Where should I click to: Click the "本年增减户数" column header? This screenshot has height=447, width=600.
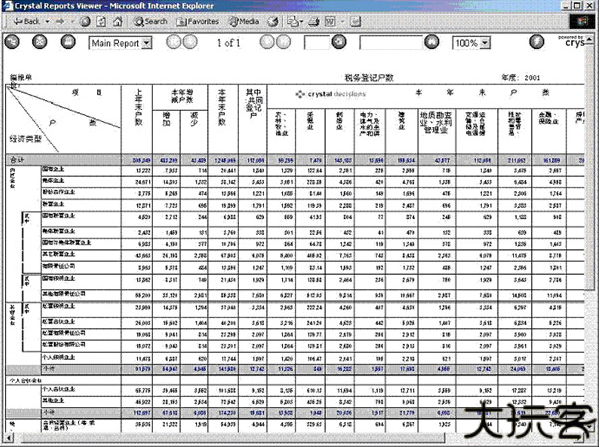point(182,96)
